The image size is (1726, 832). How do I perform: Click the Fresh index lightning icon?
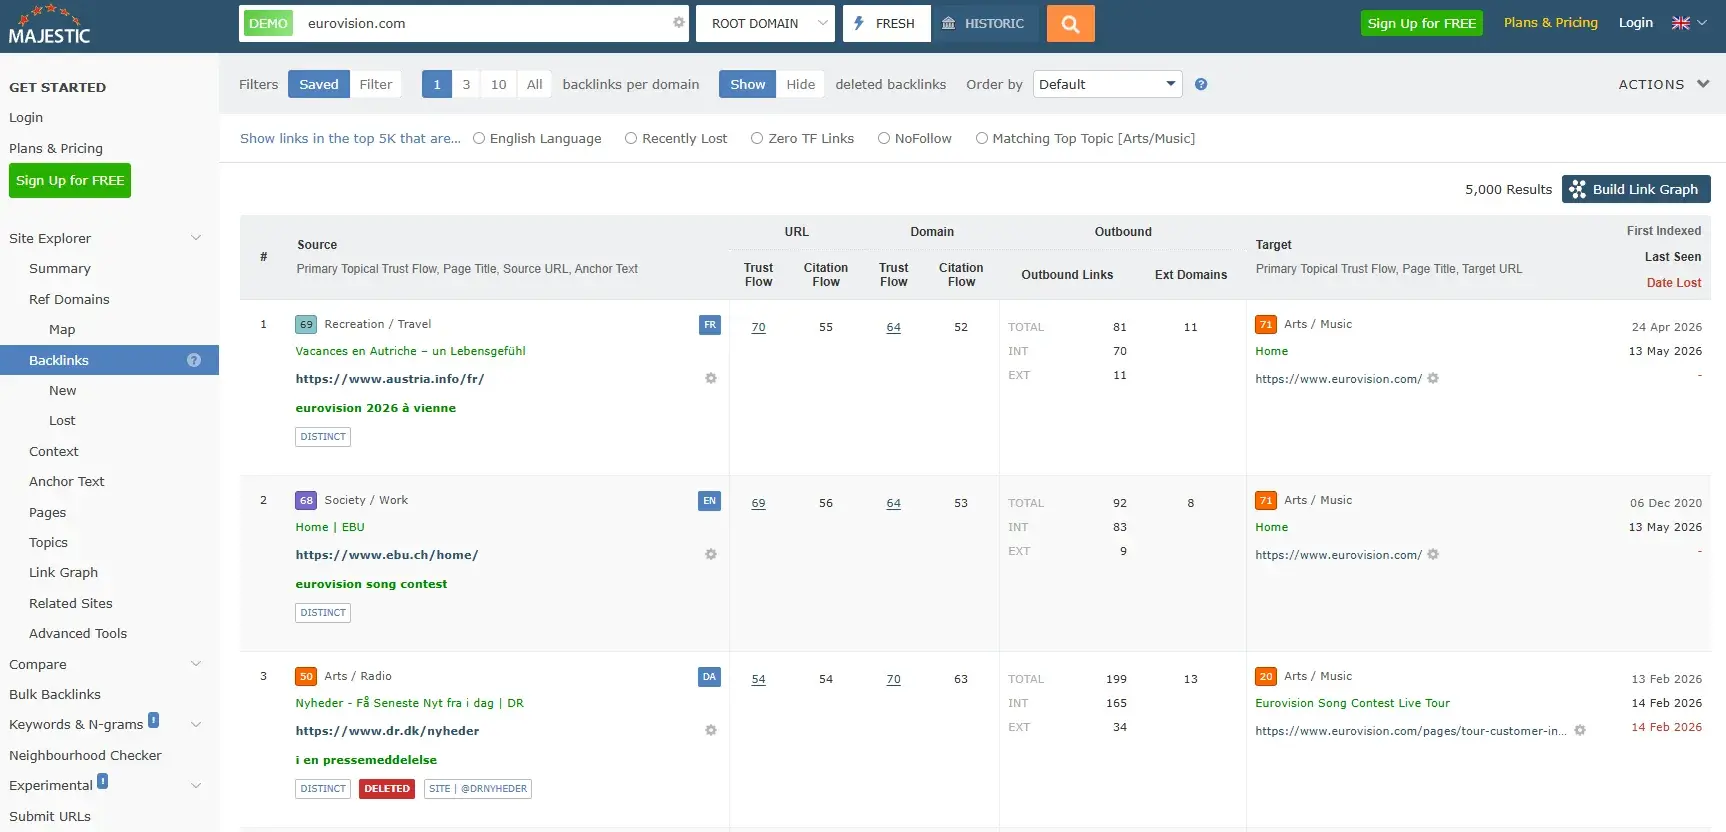(859, 23)
